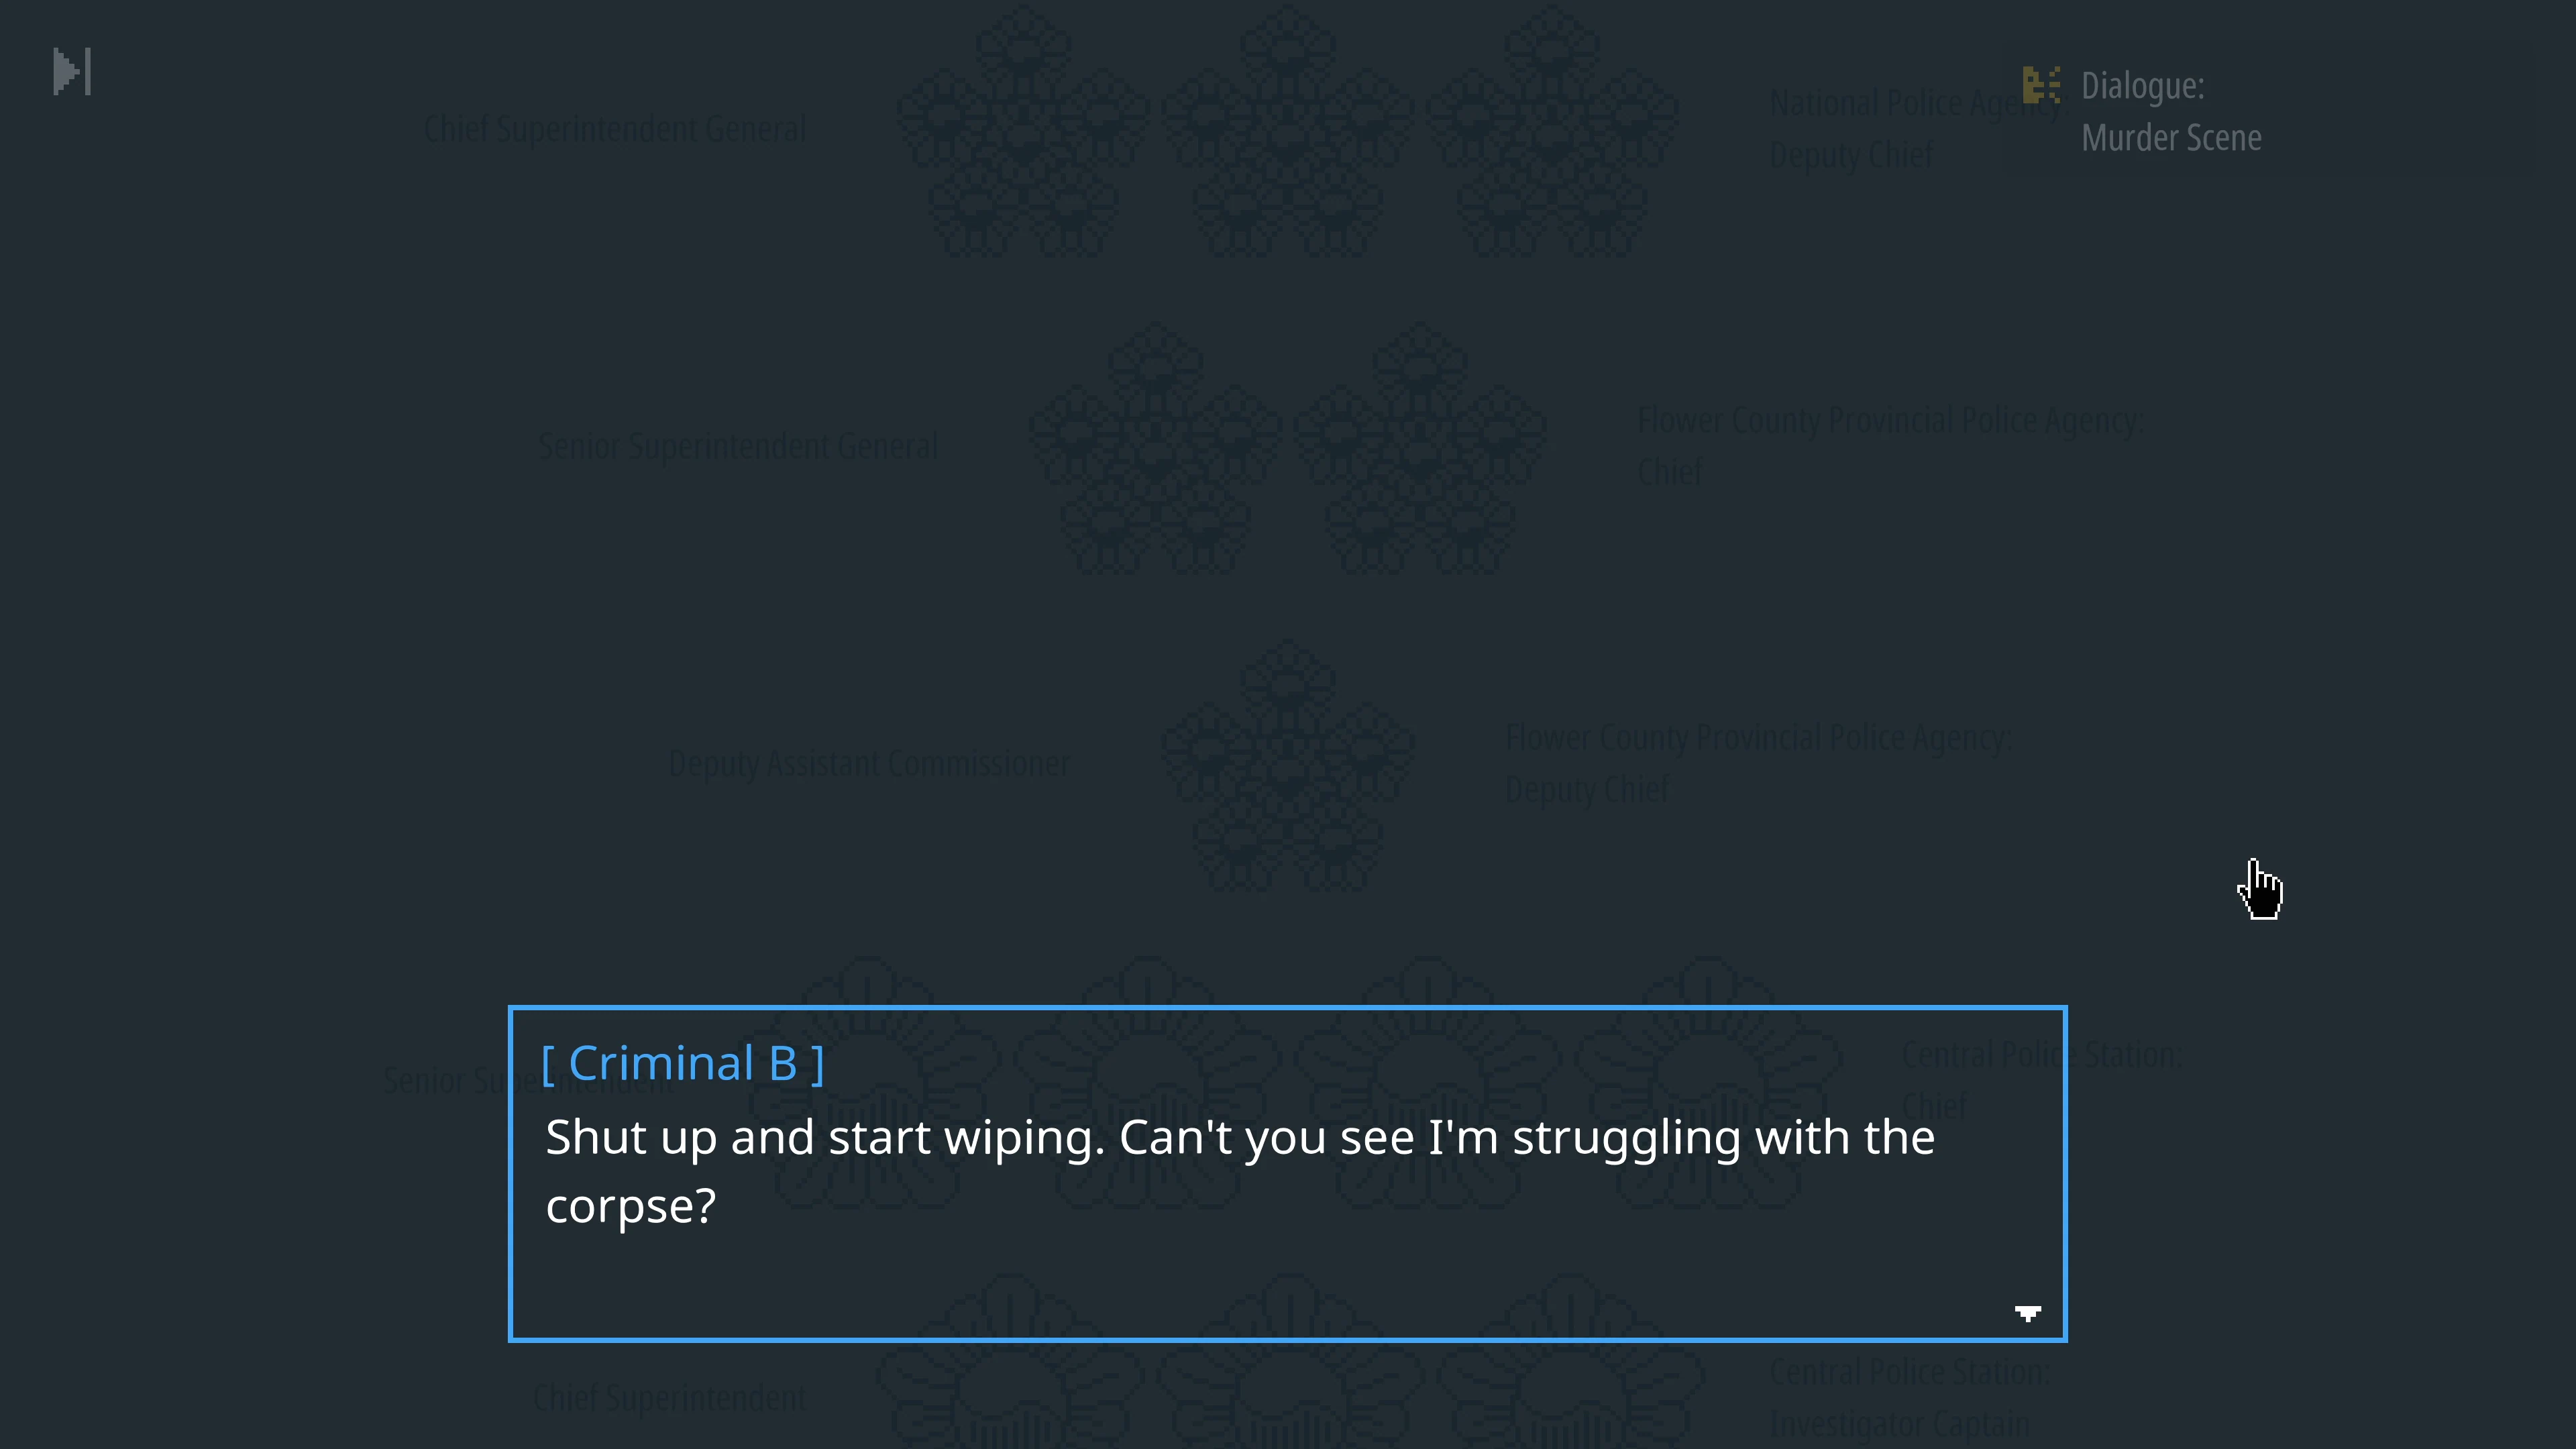Select the Flower County Provincial Police Agency Chief label

[1890, 445]
